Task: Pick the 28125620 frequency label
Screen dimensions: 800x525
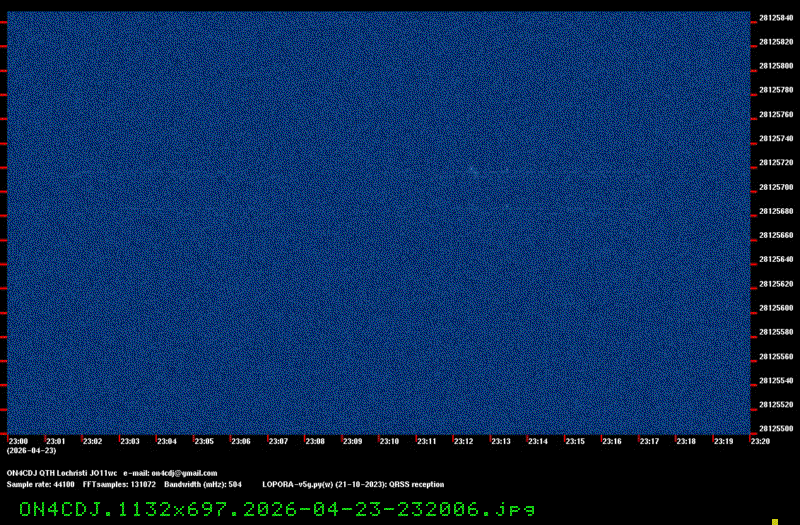Action: 776,284
